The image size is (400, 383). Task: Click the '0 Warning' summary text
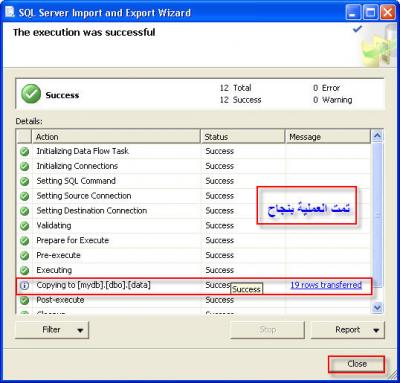(x=332, y=100)
